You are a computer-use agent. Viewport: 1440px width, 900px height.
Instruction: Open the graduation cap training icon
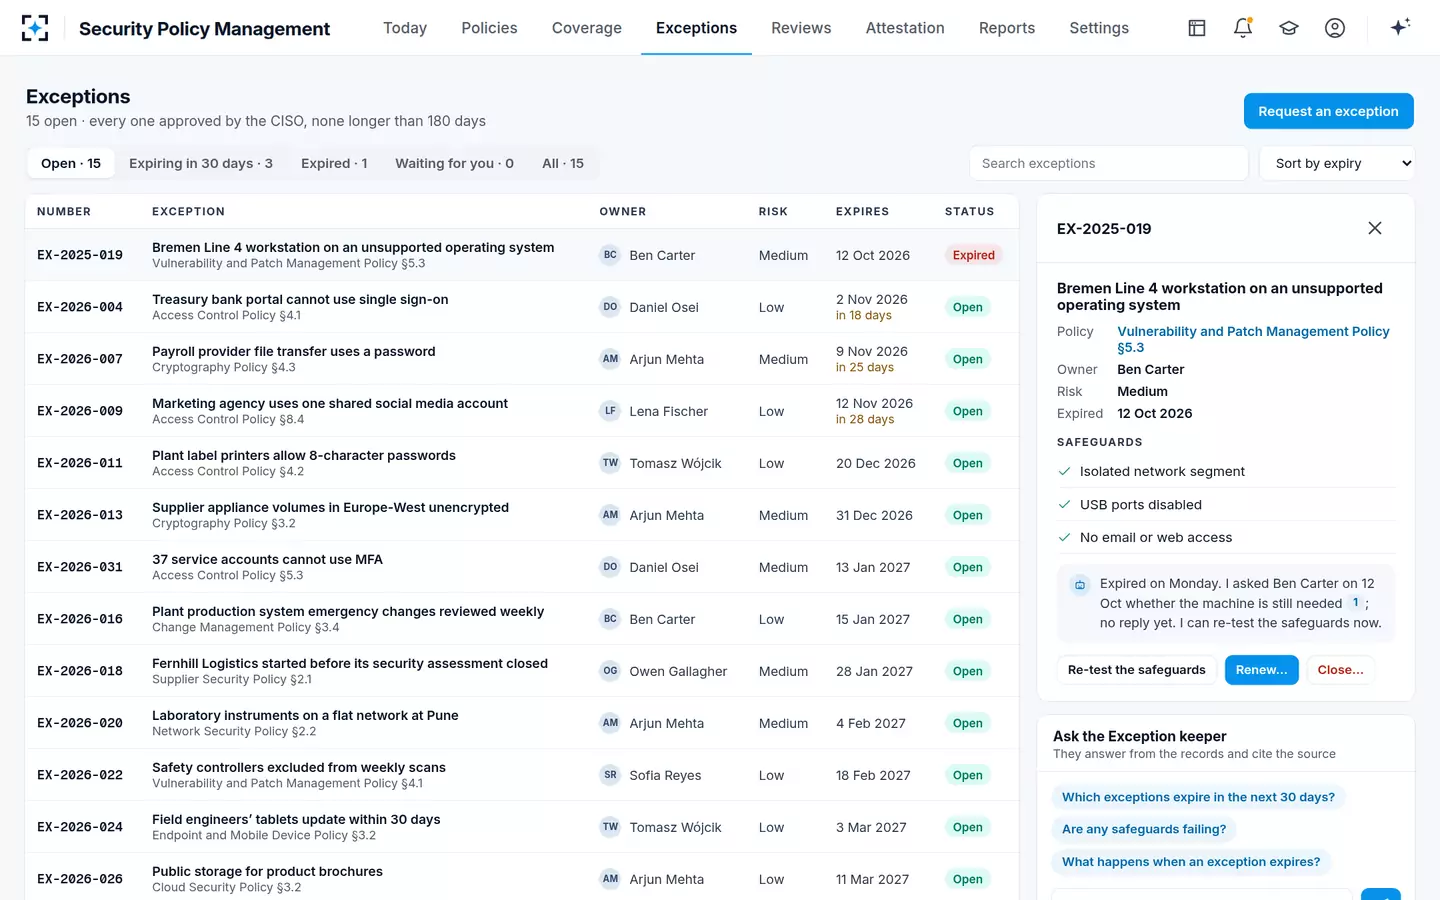coord(1289,28)
